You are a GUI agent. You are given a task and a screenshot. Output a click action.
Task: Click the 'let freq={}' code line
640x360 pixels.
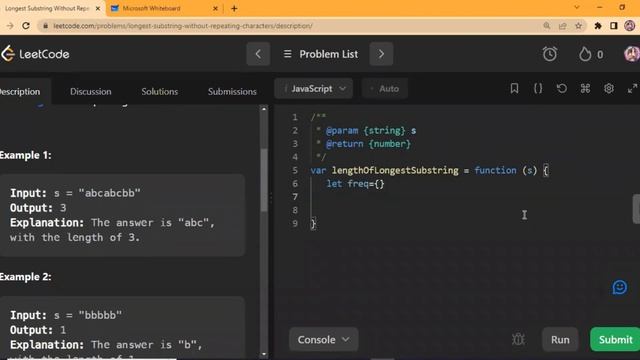coord(356,184)
